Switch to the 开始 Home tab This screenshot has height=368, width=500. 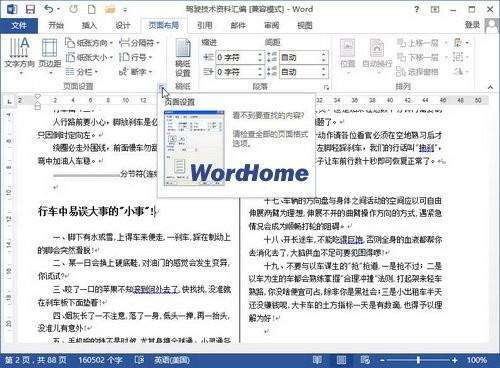(x=56, y=25)
